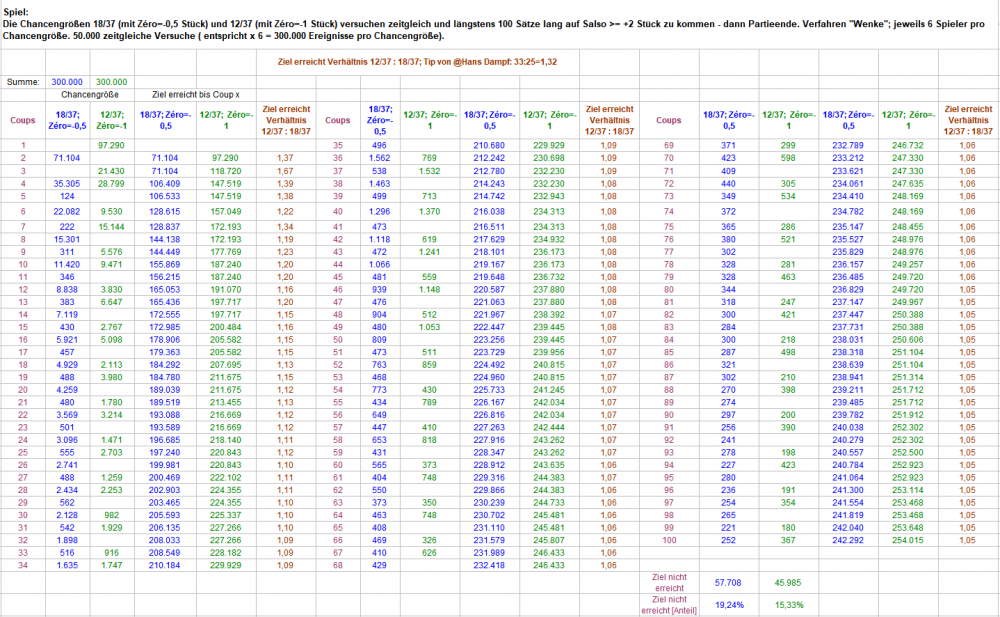Click the cell with 1.532
This screenshot has height=617, width=1000.
tap(429, 171)
